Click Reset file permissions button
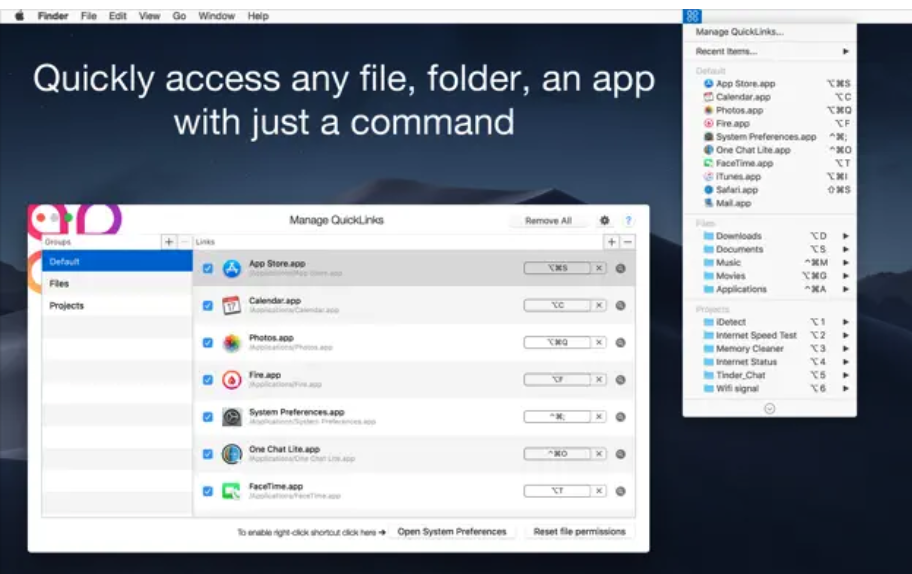 pos(579,532)
